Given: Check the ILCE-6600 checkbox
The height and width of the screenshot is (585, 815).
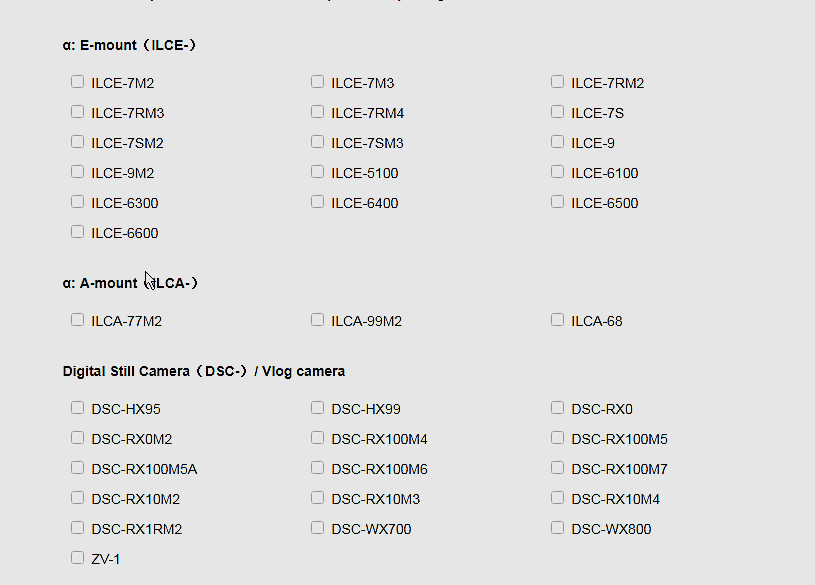Looking at the screenshot, I should pos(78,232).
